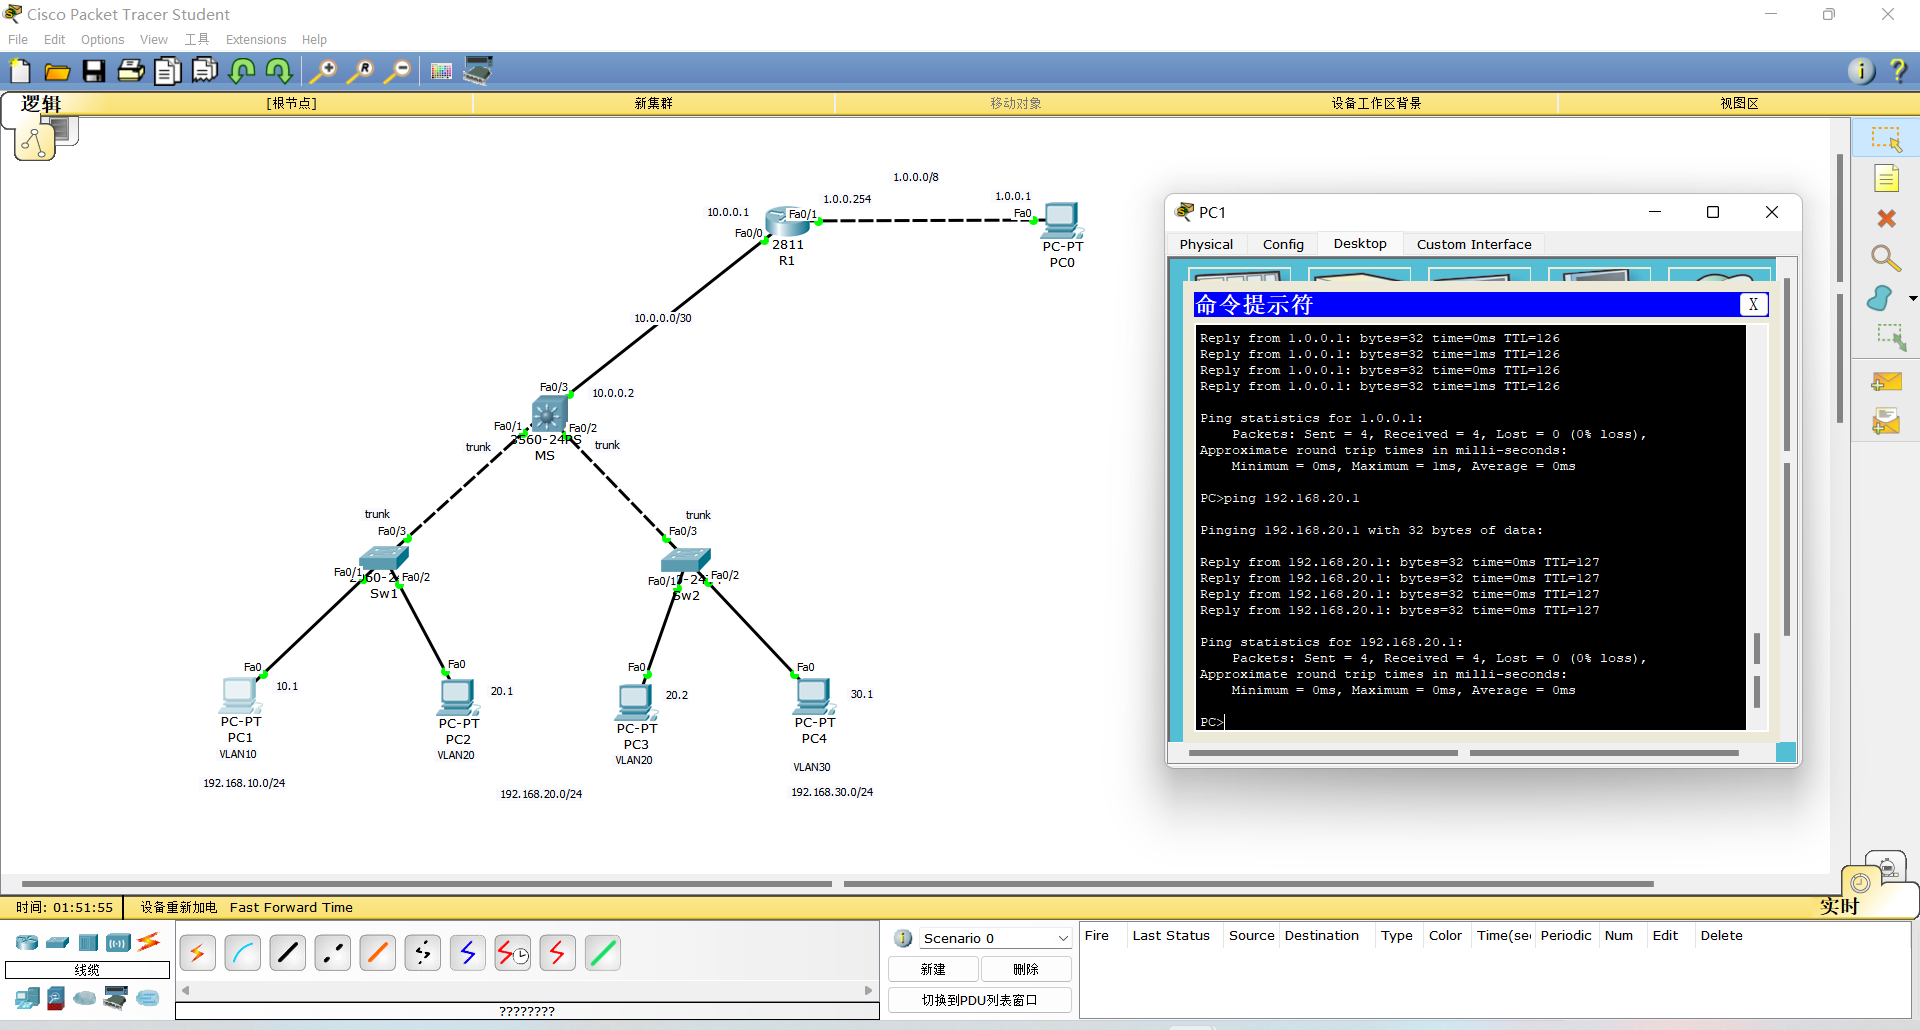This screenshot has height=1030, width=1920.
Task: Open the custom devices dialog icon
Action: coord(478,71)
